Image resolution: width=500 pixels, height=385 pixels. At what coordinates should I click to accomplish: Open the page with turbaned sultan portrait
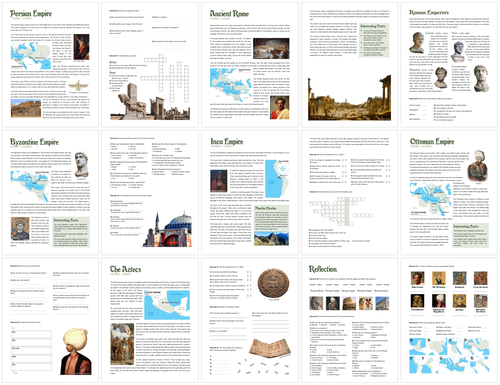50,320
